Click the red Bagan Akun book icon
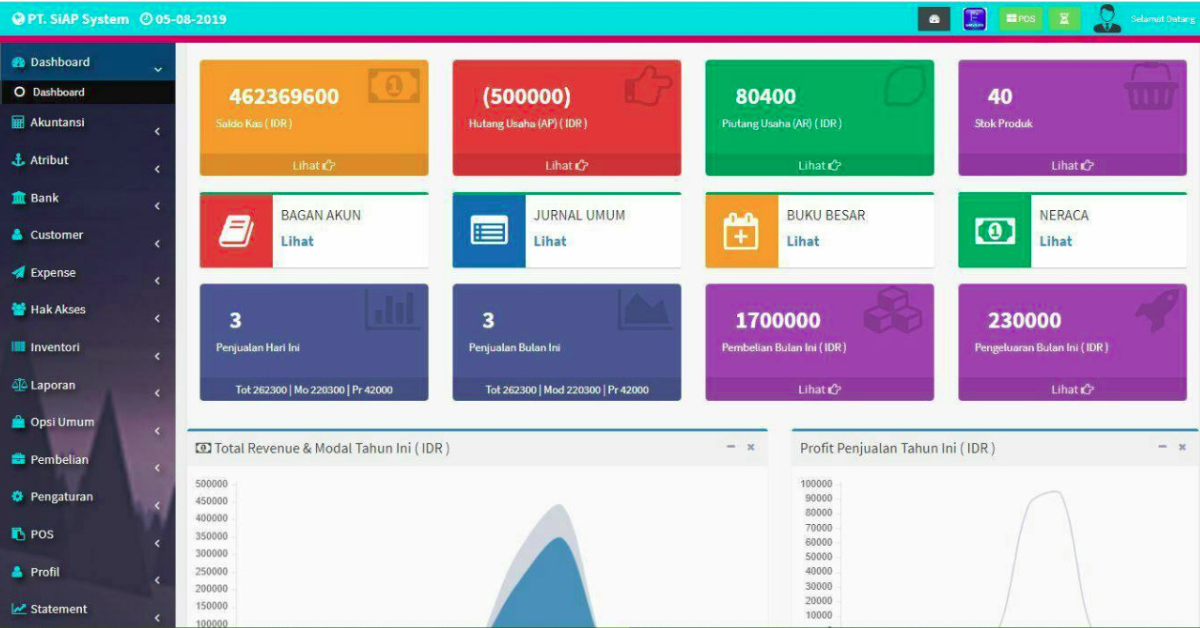1200x628 pixels. (236, 231)
